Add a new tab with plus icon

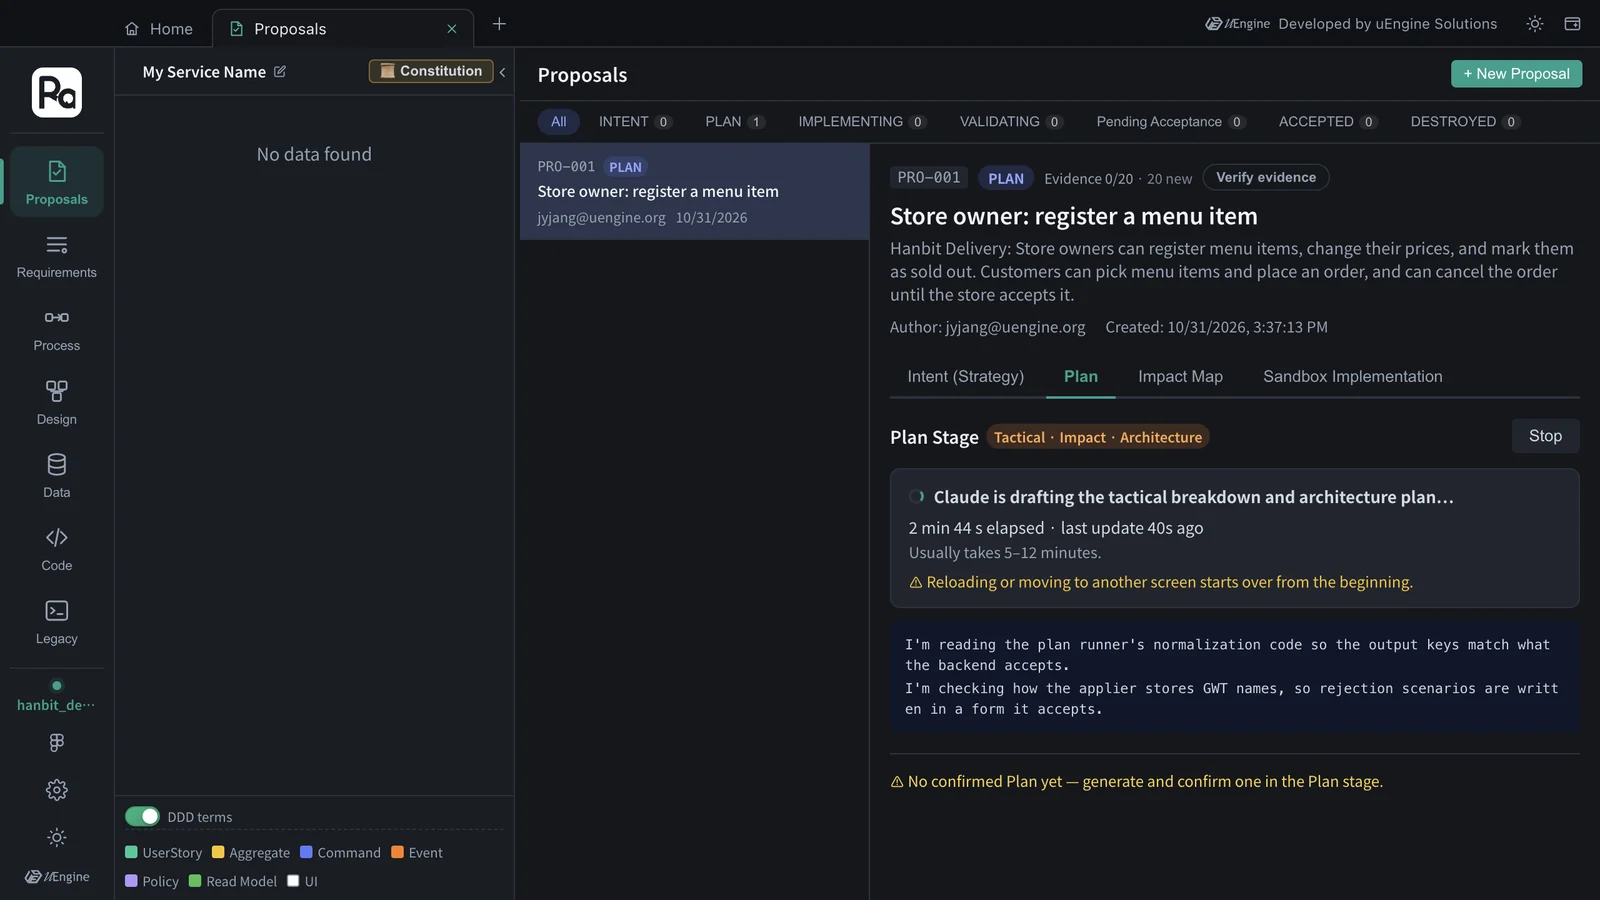click(x=499, y=24)
